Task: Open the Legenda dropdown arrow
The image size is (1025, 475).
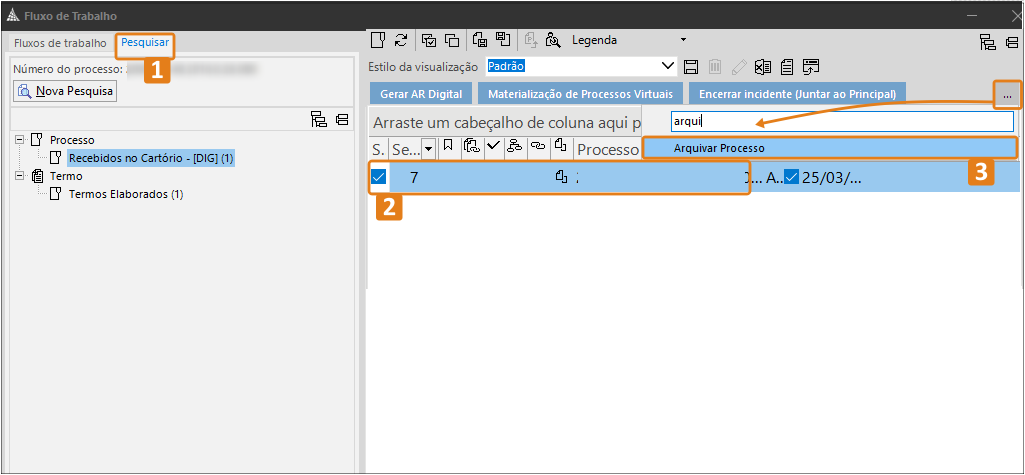Action: tap(683, 40)
